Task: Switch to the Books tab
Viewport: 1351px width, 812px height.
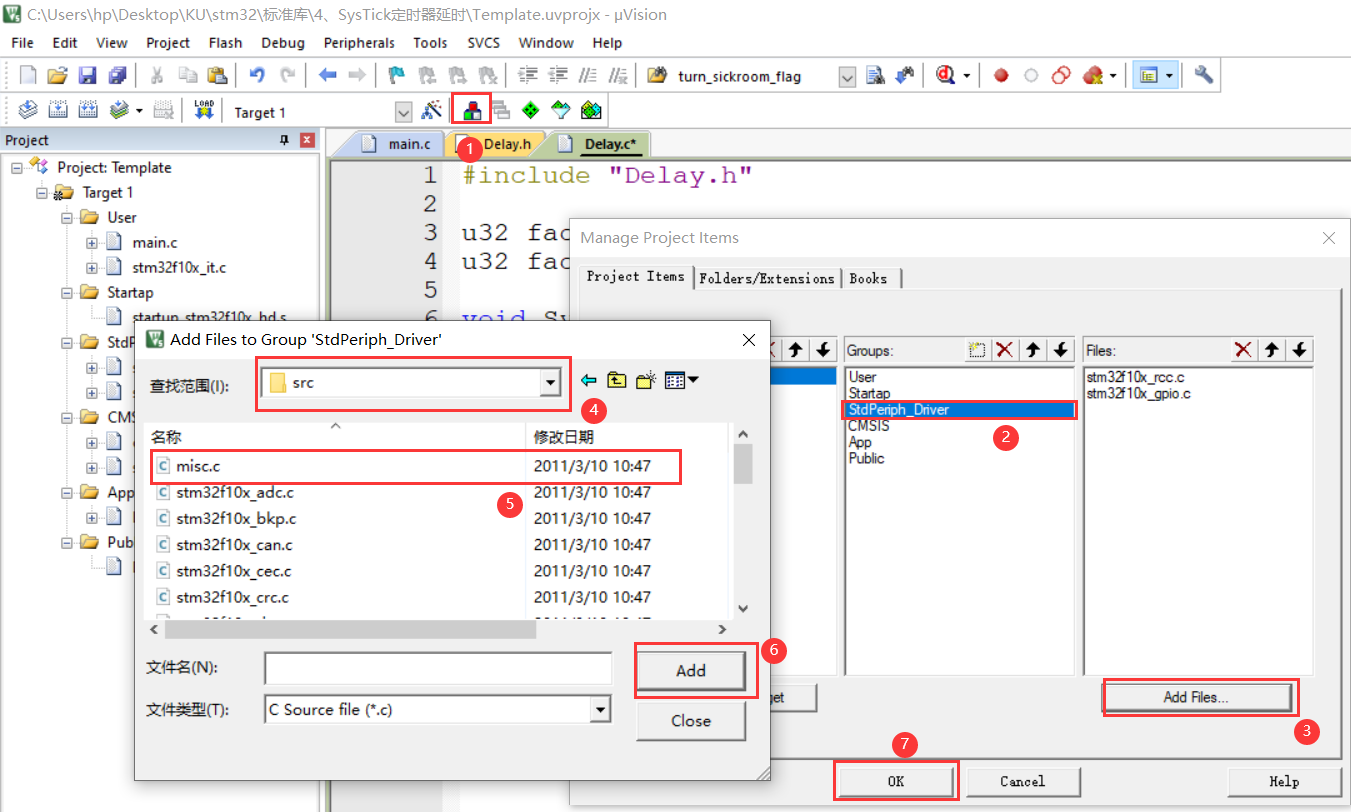Action: (x=868, y=278)
